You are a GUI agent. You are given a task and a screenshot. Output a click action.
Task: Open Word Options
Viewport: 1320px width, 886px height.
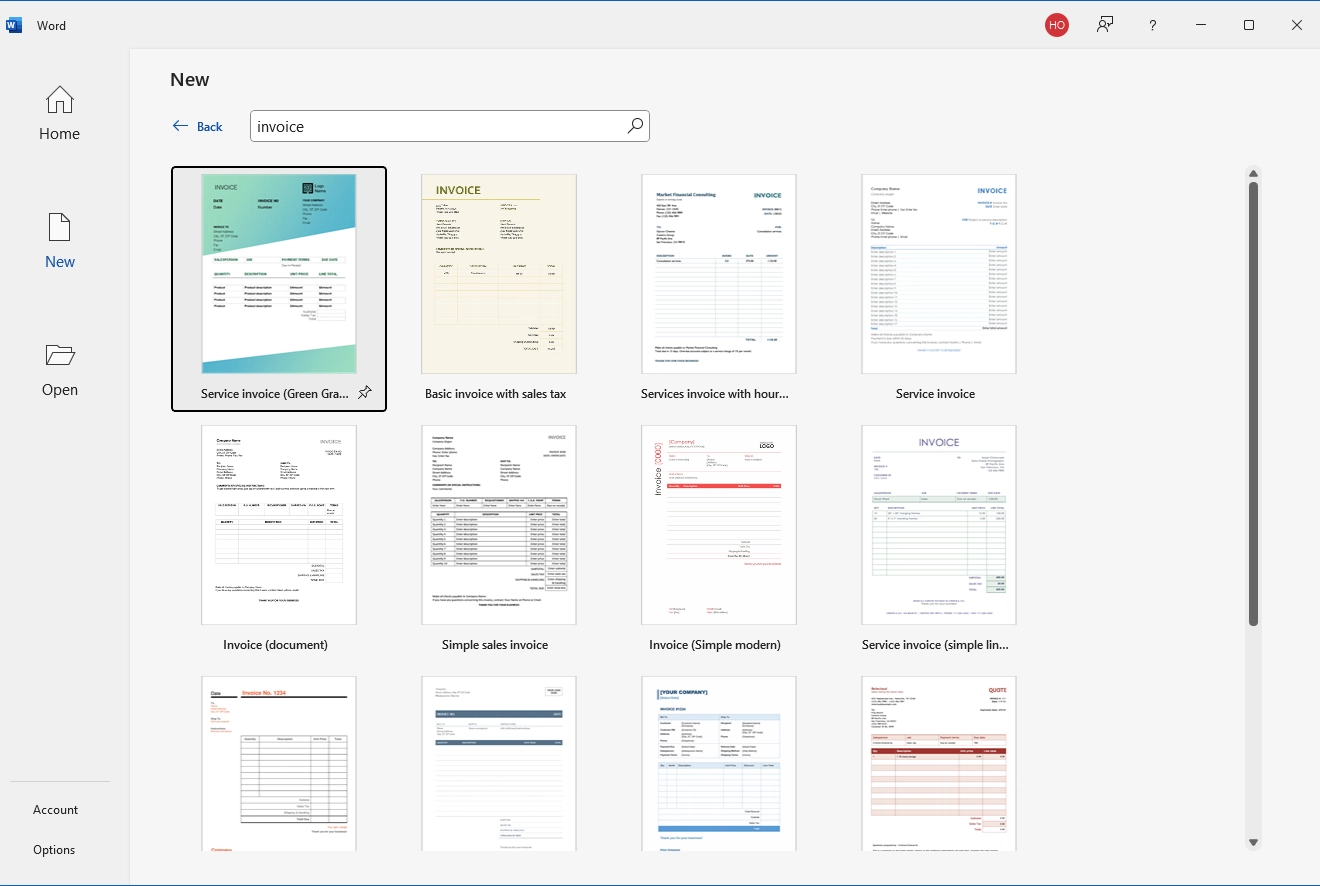click(54, 850)
